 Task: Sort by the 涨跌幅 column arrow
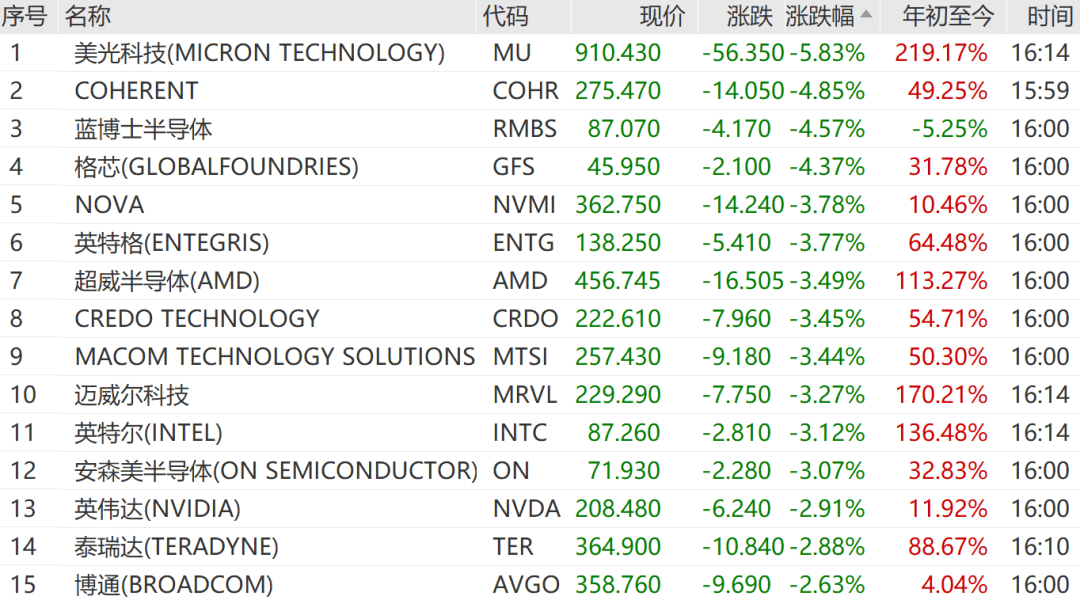point(866,14)
